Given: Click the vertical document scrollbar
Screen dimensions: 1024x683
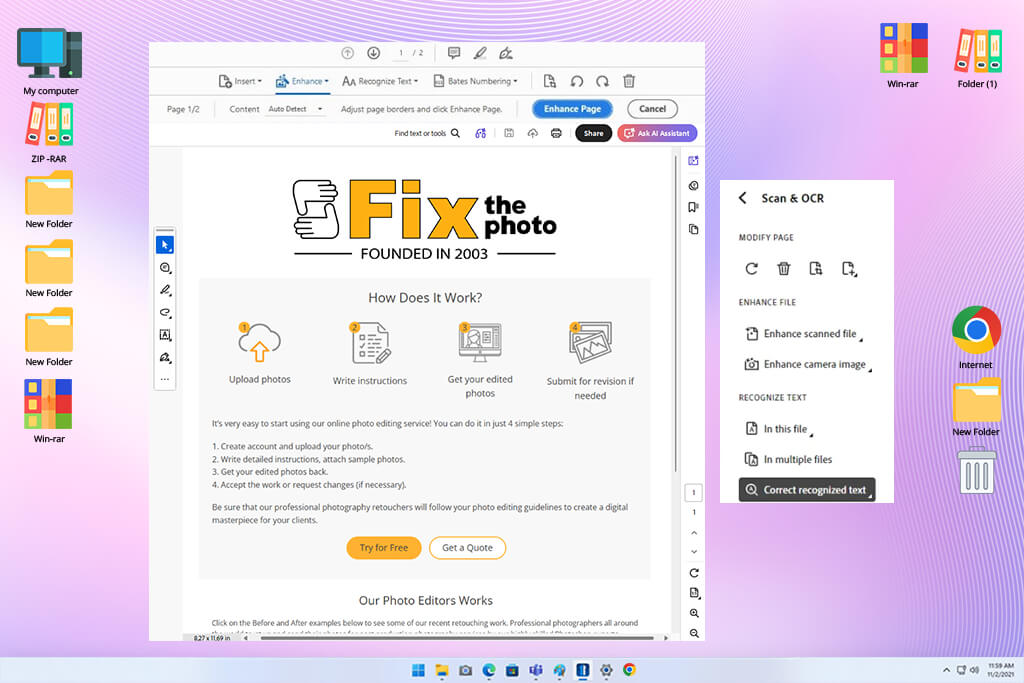Looking at the screenshot, I should point(676,313).
